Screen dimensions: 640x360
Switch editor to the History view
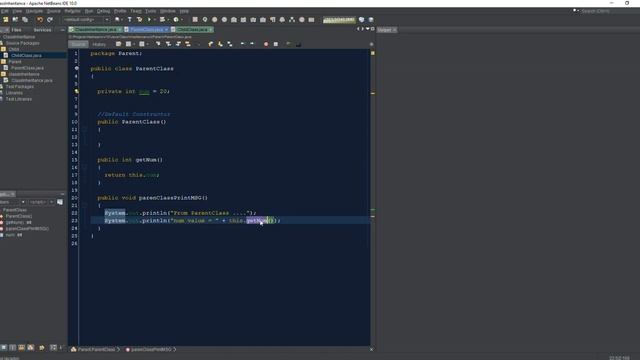99,44
